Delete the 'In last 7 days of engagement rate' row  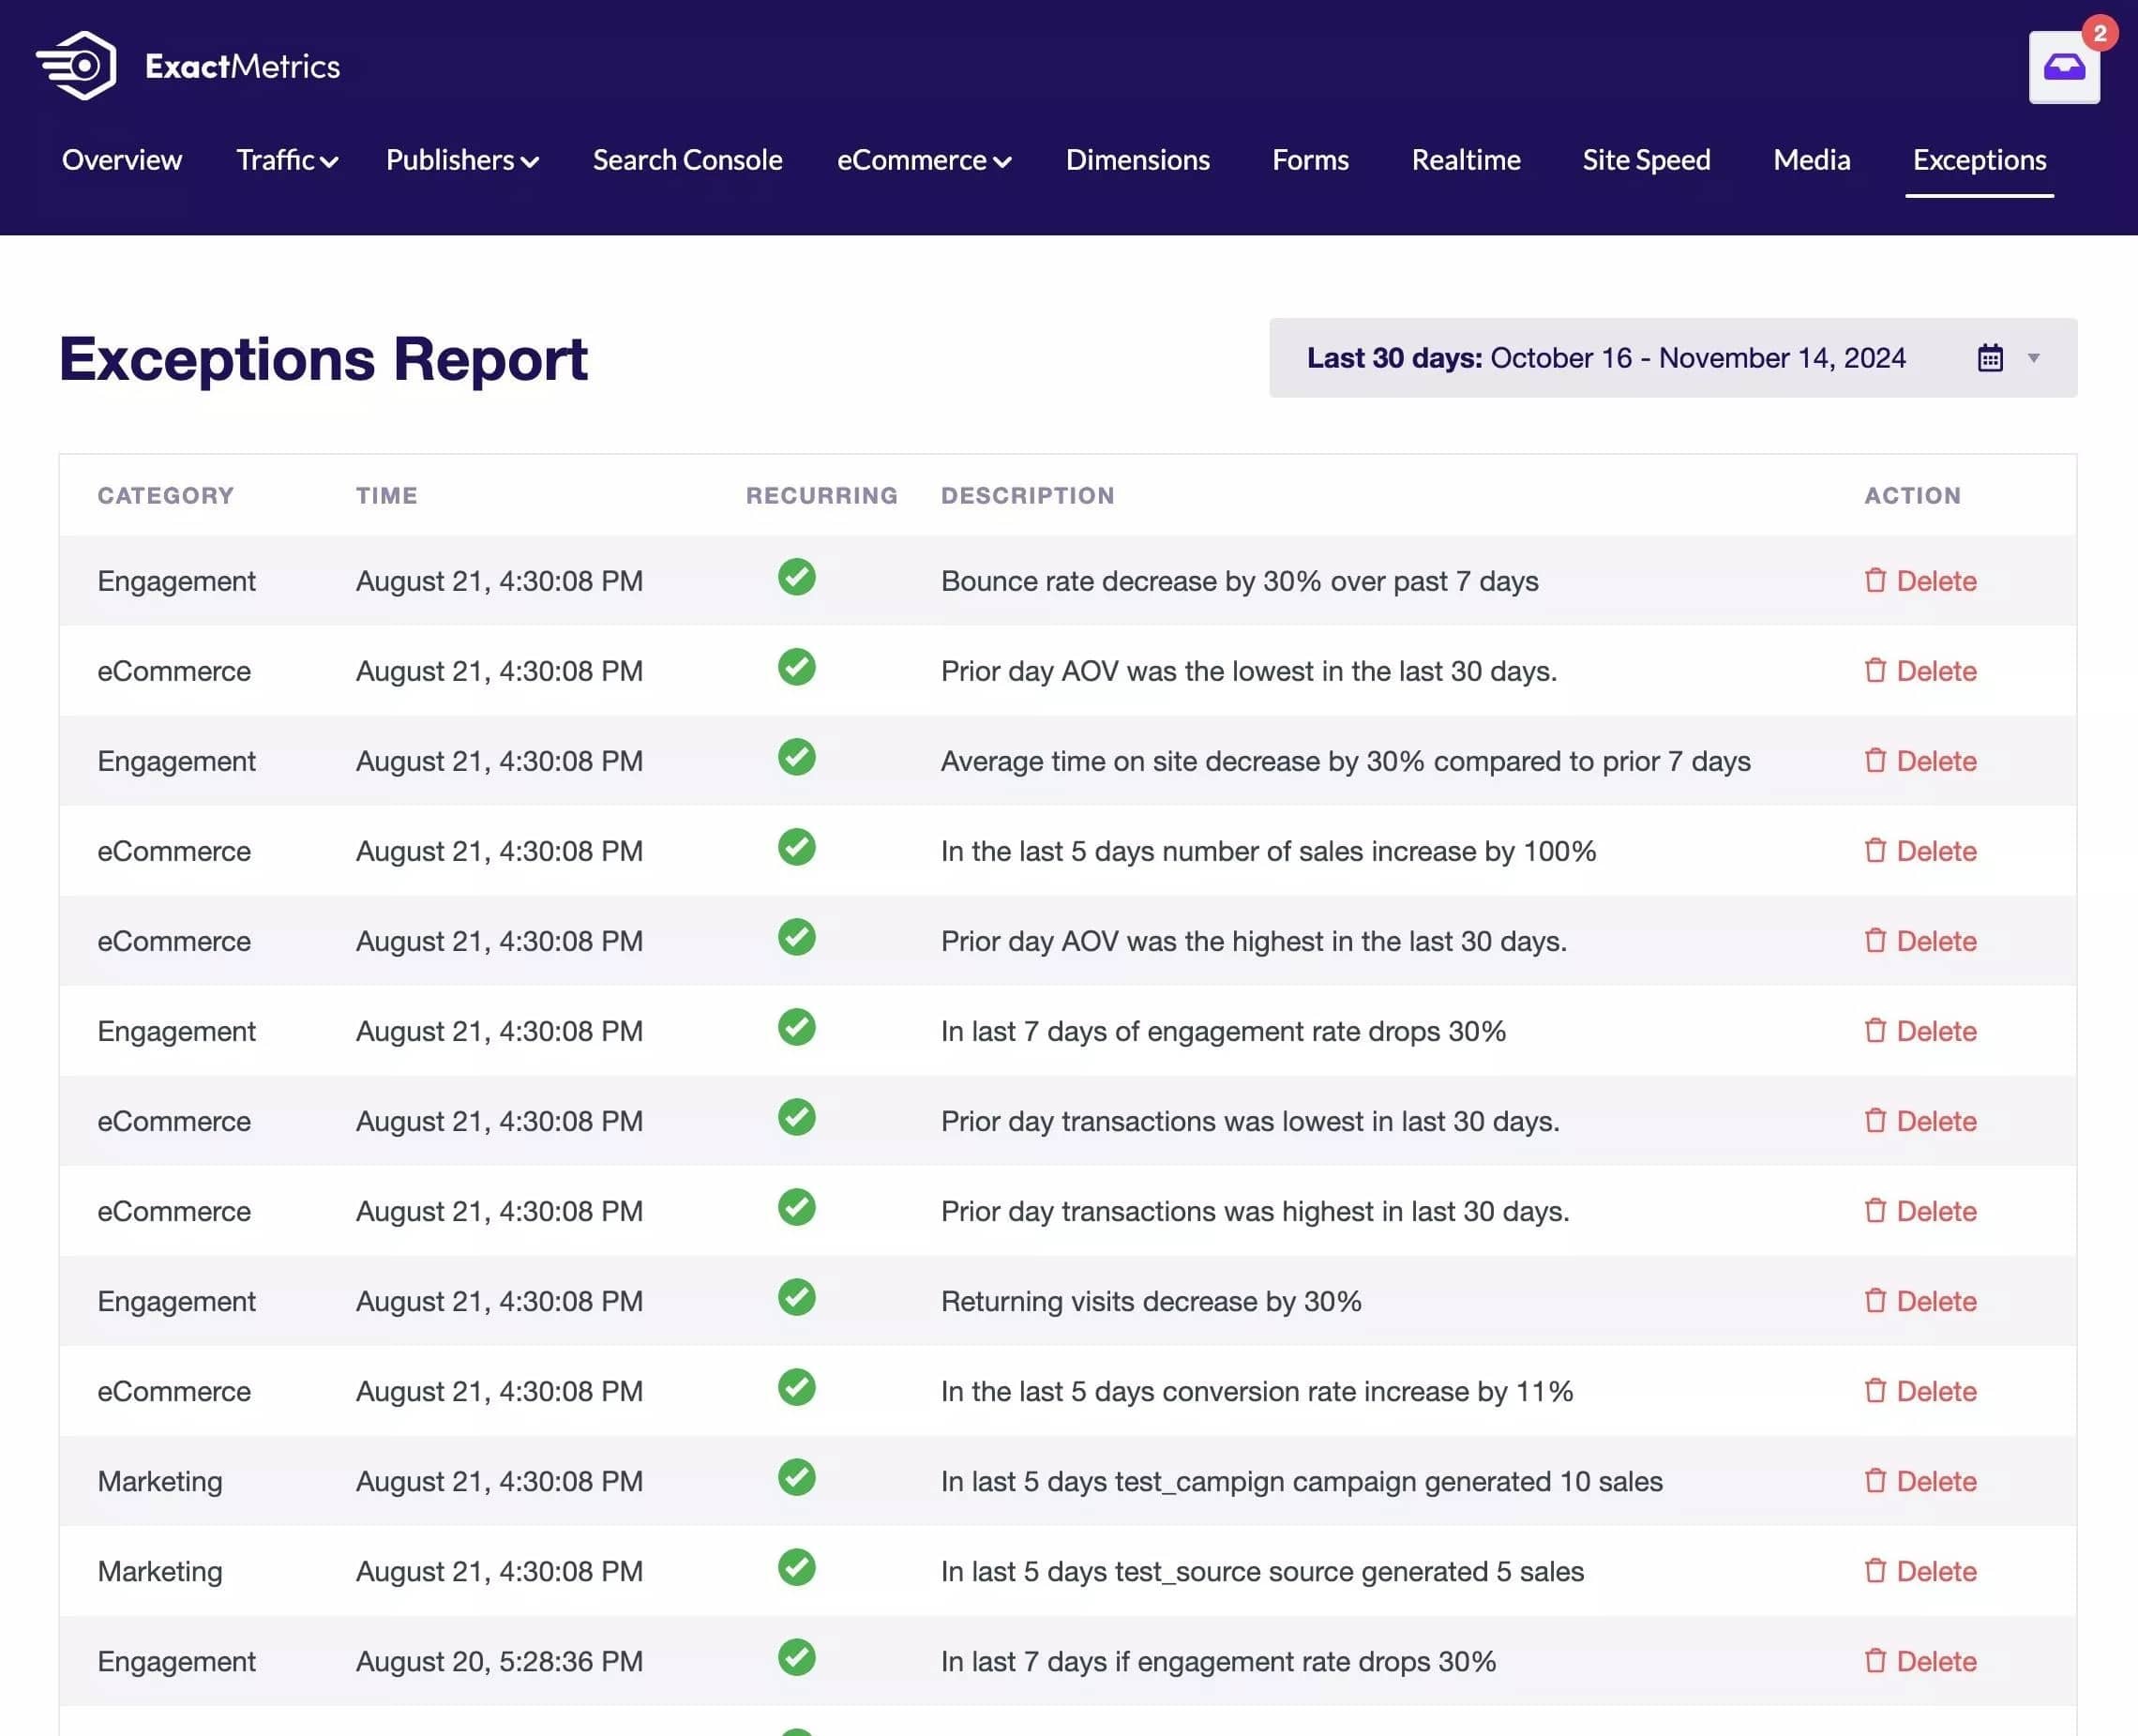point(1921,1031)
